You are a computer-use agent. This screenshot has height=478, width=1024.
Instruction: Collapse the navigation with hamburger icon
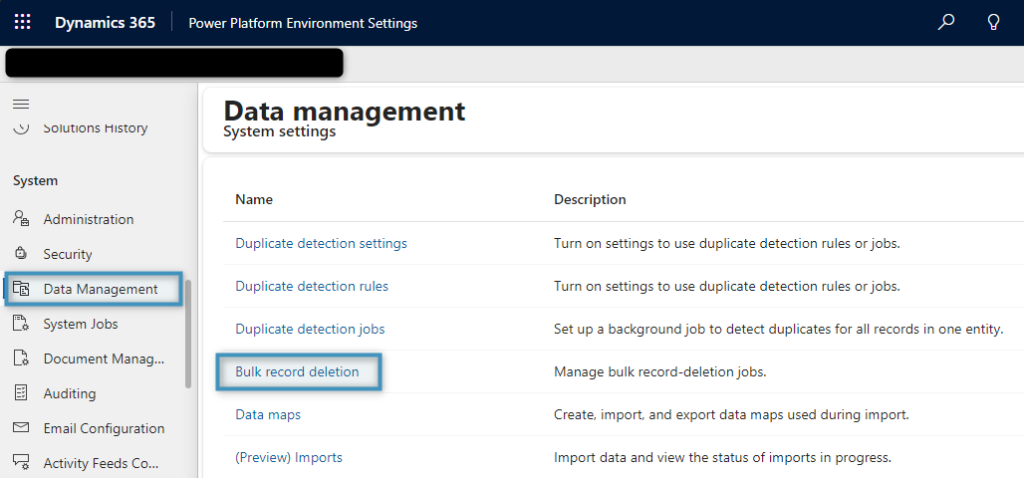pos(22,104)
